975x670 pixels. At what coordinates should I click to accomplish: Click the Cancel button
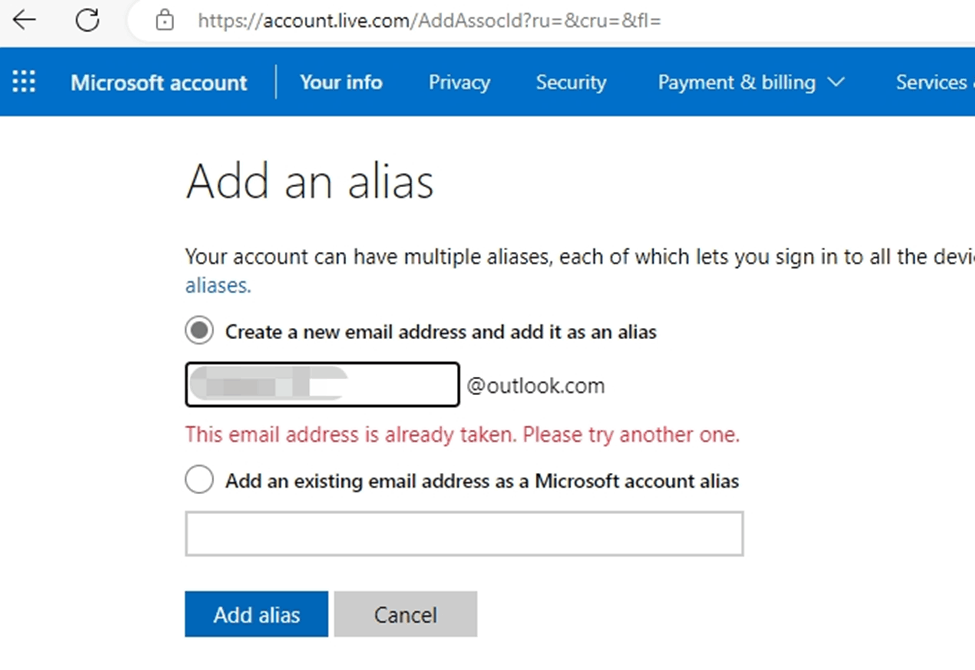pyautogui.click(x=405, y=614)
